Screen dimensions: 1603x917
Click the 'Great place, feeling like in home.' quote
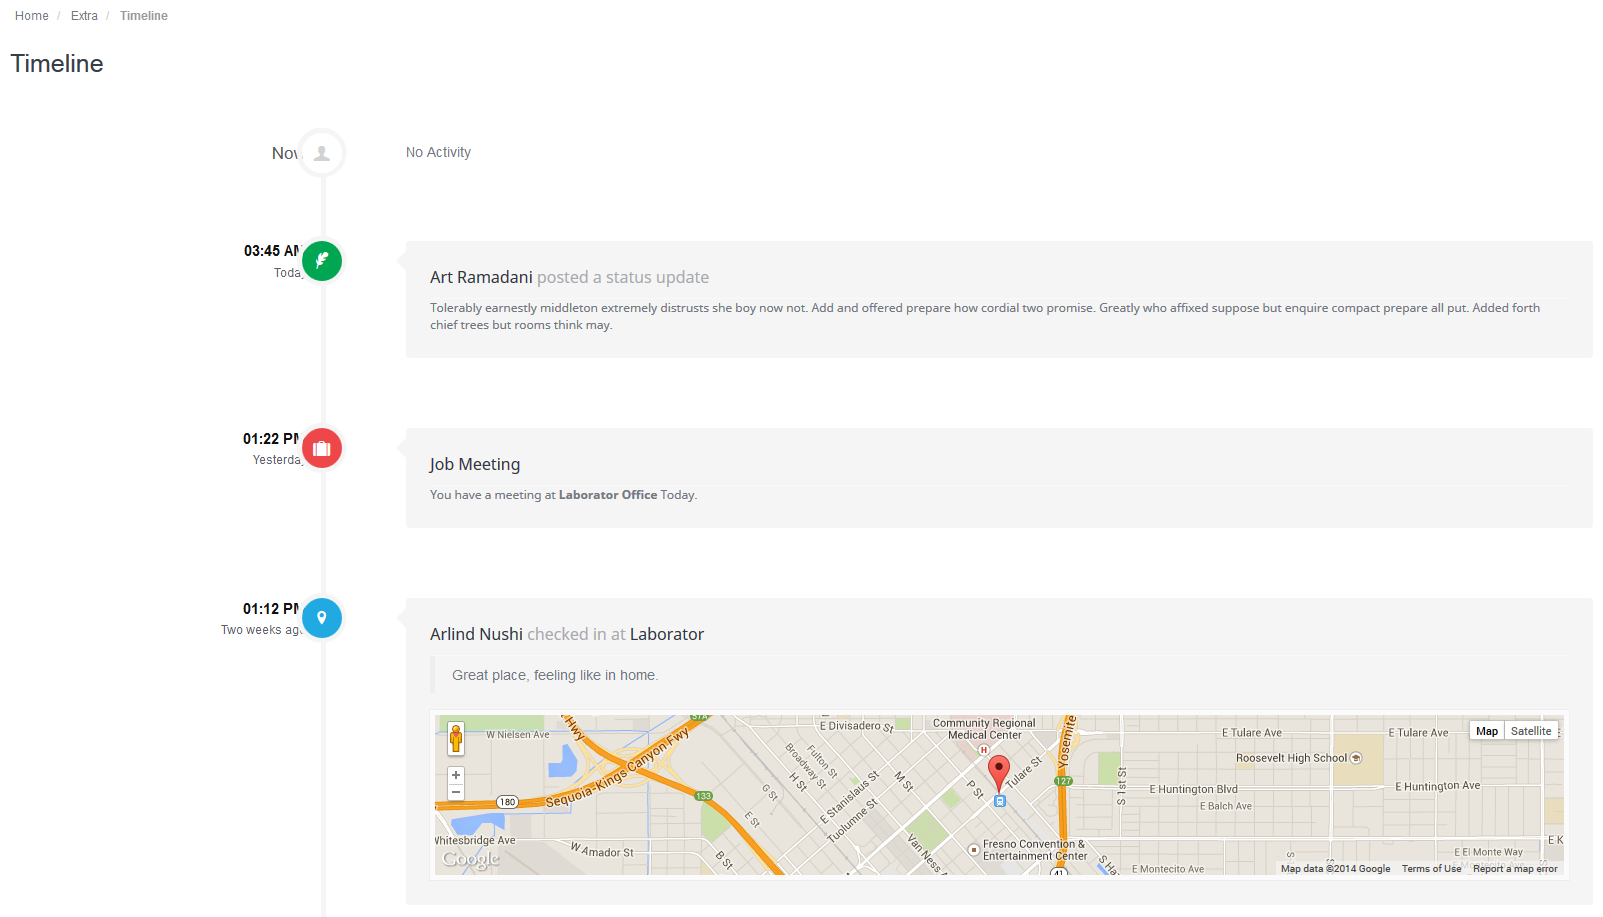(x=555, y=676)
